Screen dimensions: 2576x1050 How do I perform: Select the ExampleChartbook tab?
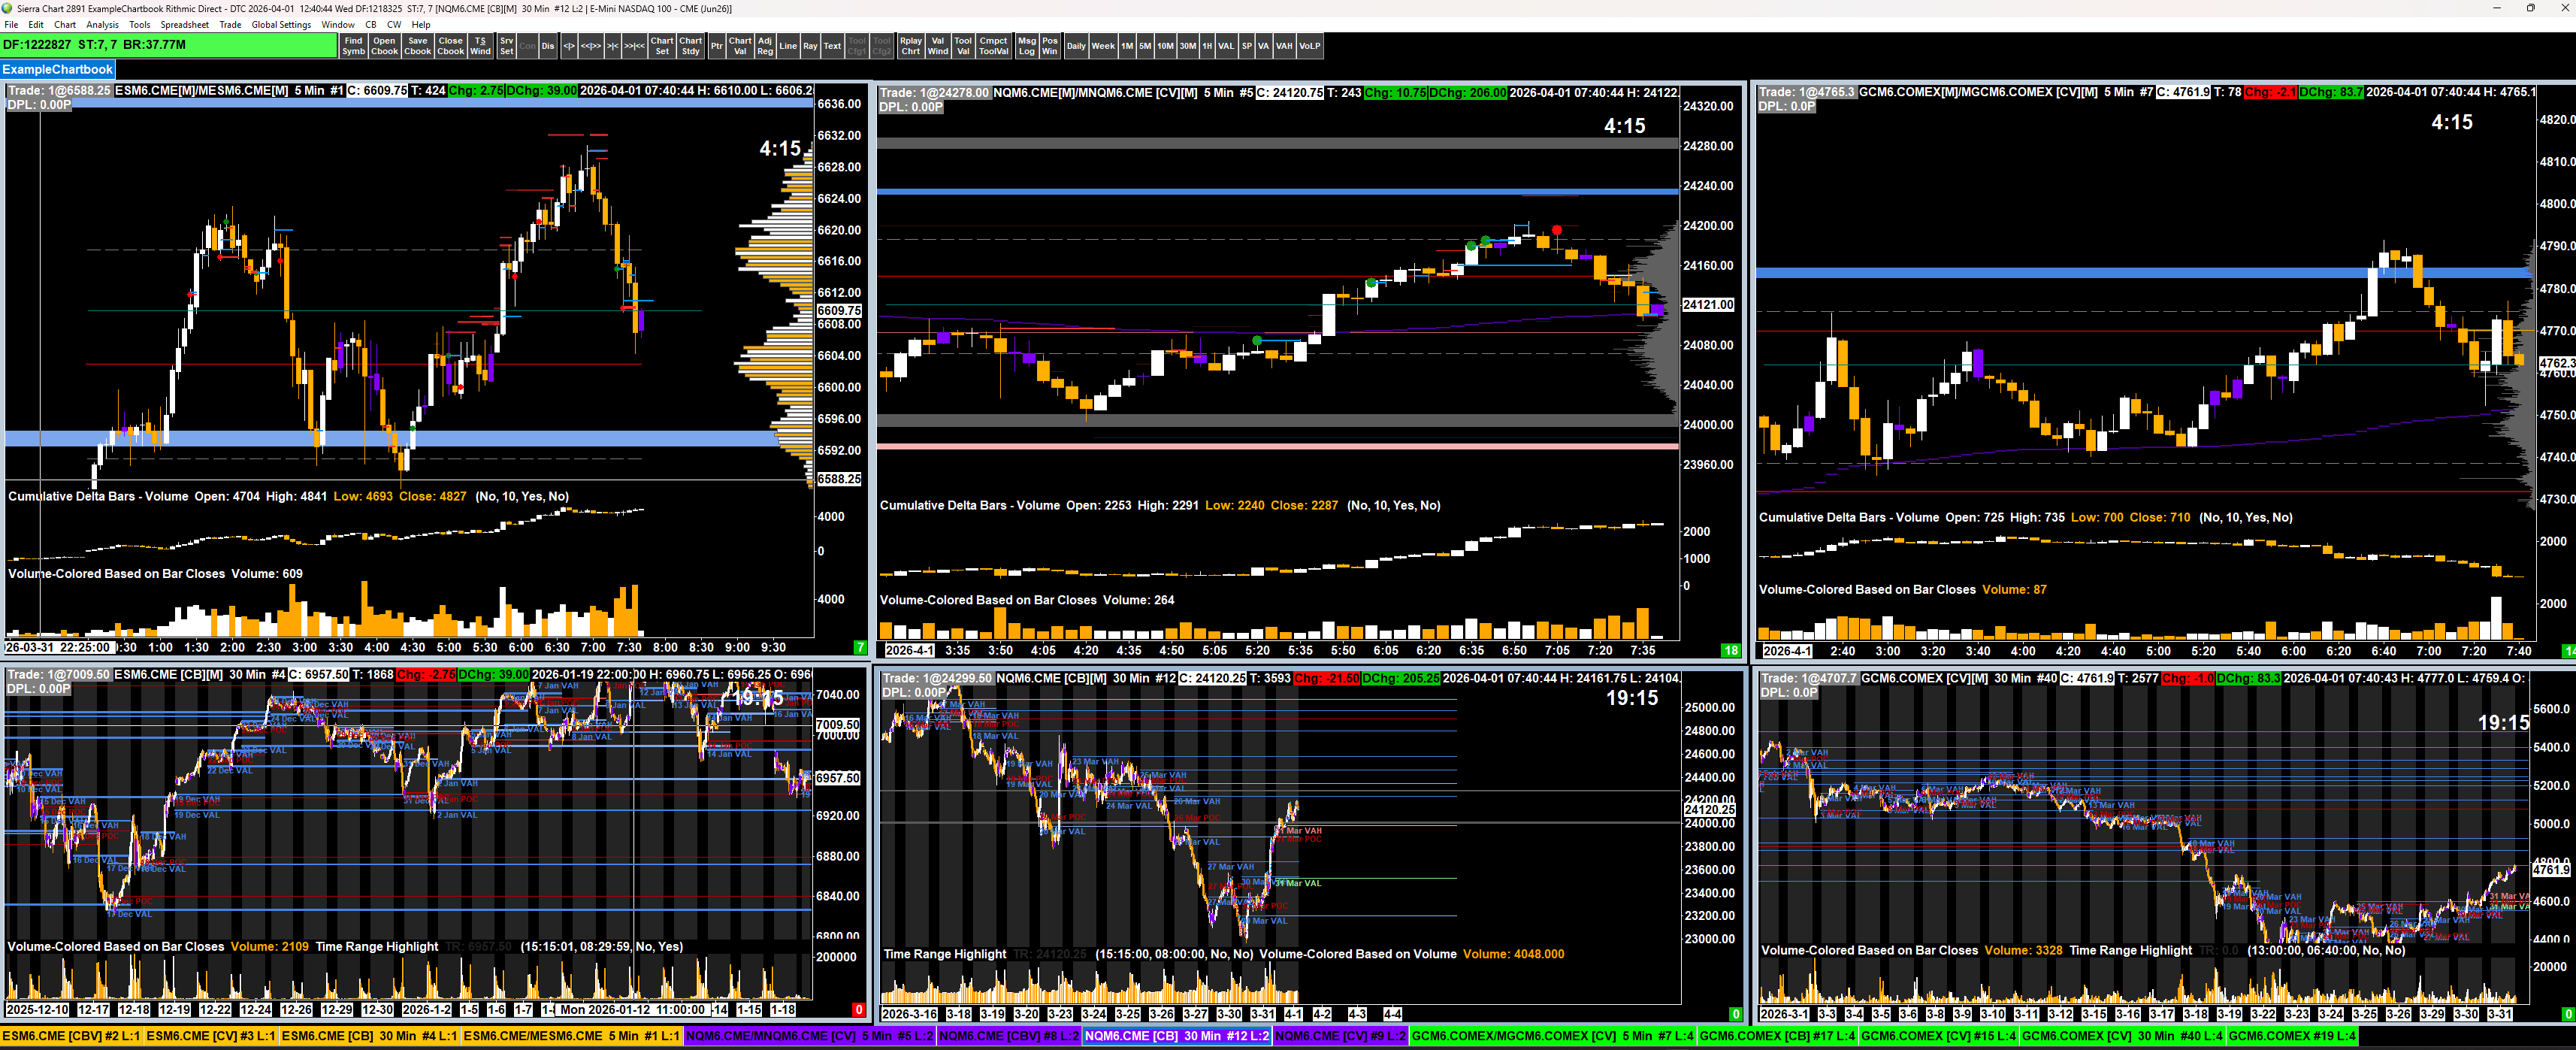[57, 69]
